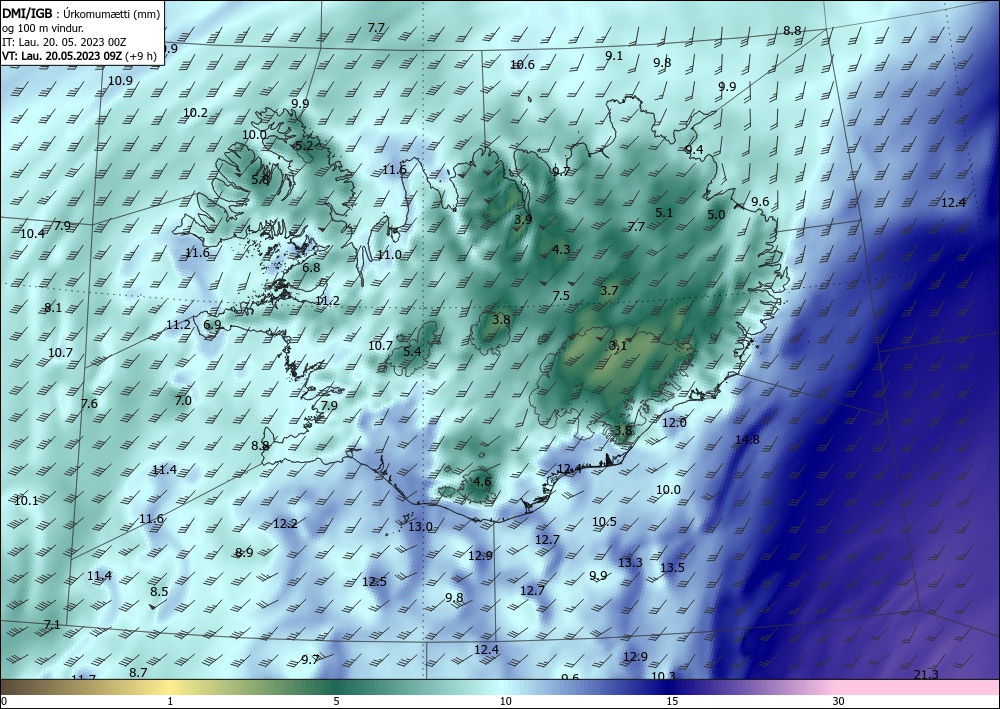Click the map value 3.9
The image size is (1000, 709).
click(x=523, y=219)
